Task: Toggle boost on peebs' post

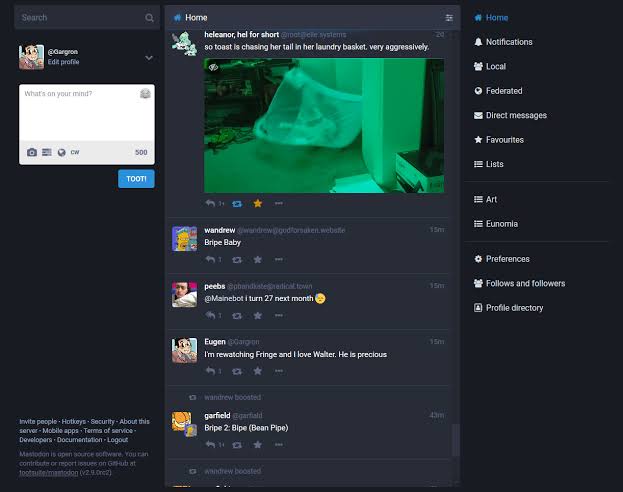Action: [x=236, y=315]
